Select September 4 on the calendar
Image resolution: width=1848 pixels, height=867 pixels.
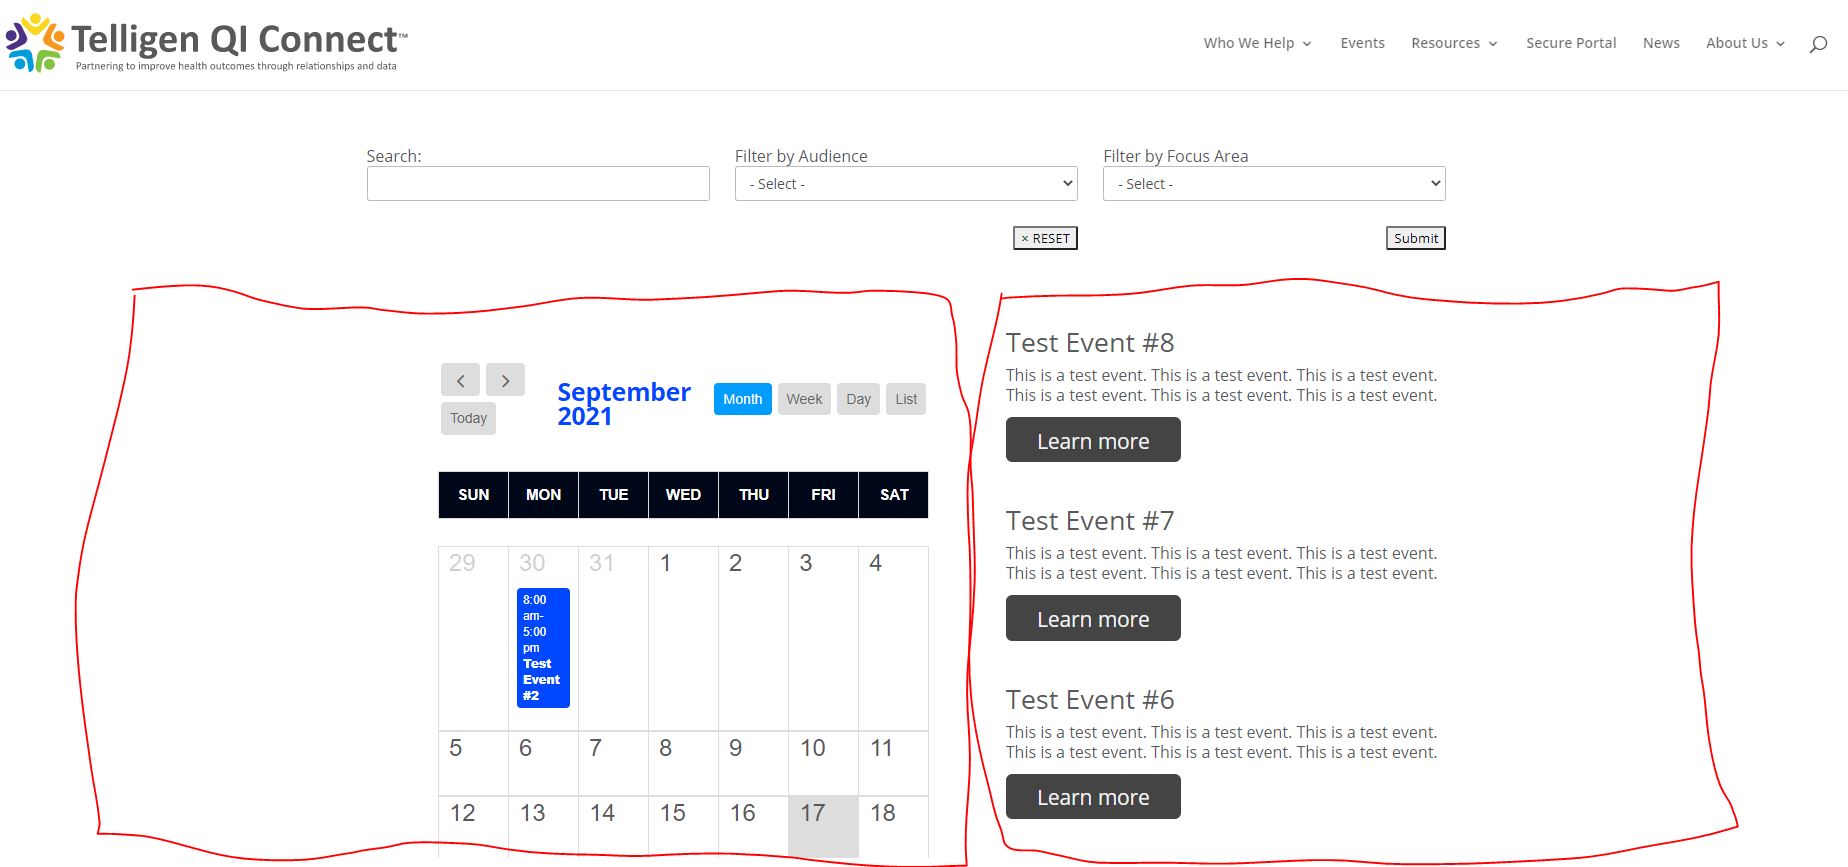(x=893, y=638)
